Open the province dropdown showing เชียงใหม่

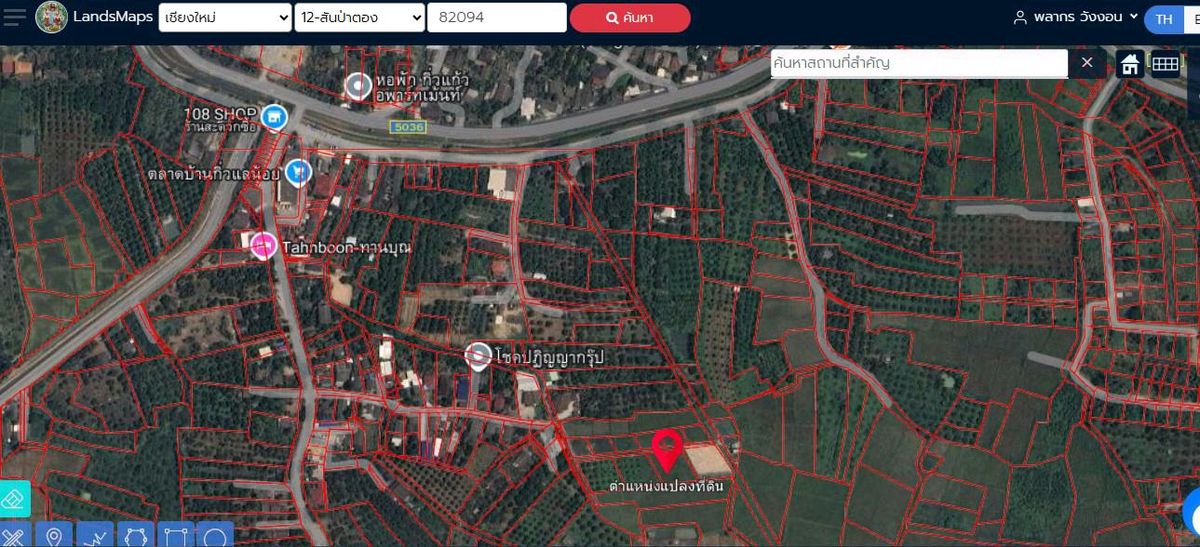225,18
